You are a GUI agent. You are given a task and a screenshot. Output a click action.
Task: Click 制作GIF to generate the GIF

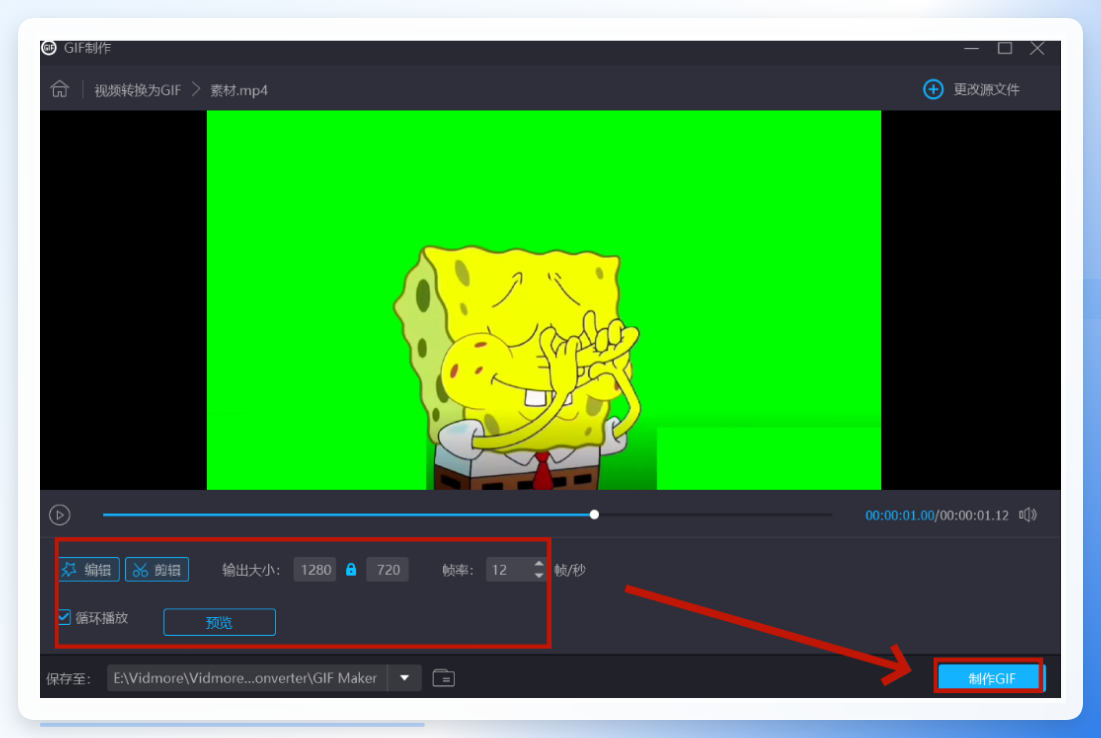click(991, 678)
